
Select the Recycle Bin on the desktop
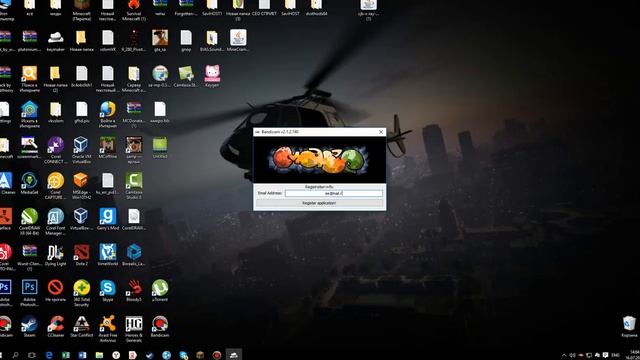pyautogui.click(x=629, y=327)
